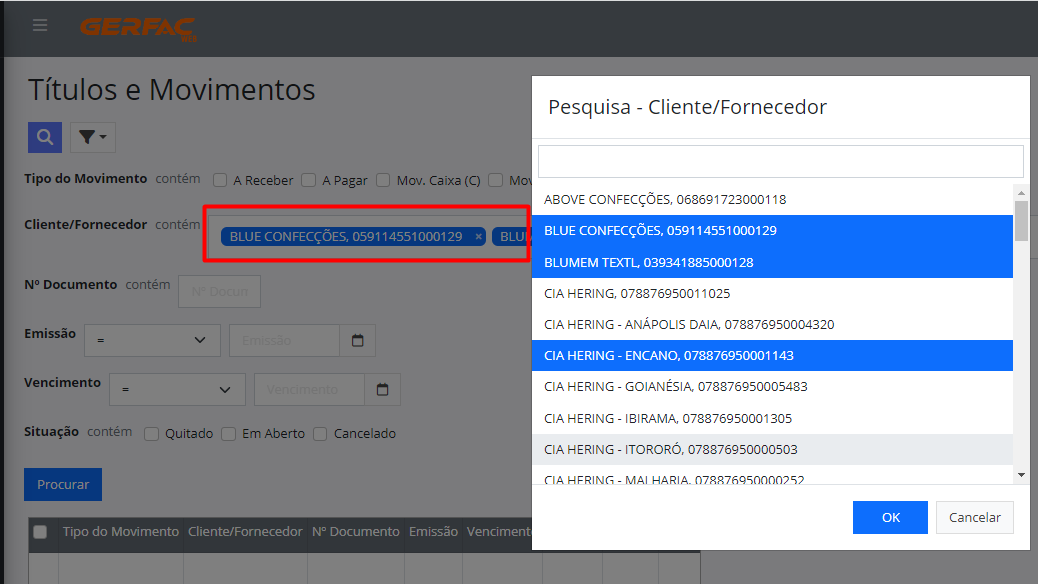Open the Emissão calendar picker
The height and width of the screenshot is (584, 1038).
(x=357, y=340)
